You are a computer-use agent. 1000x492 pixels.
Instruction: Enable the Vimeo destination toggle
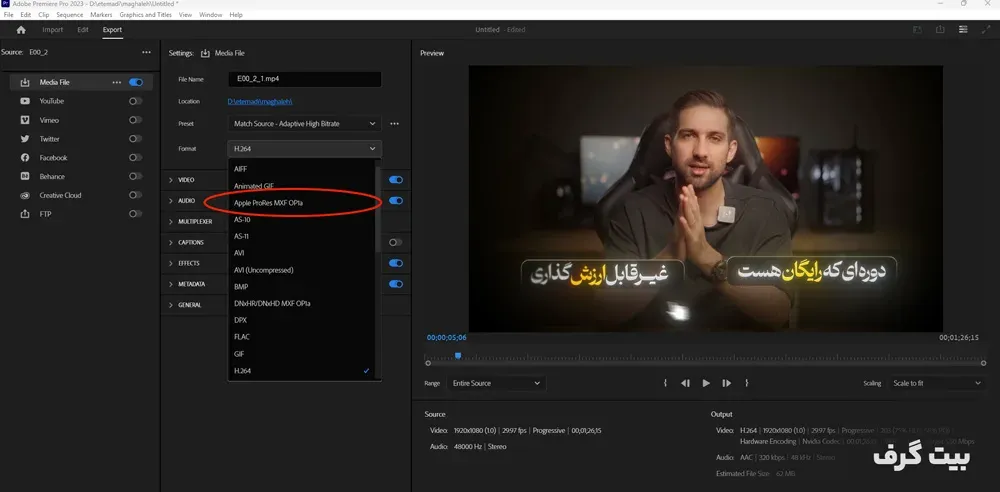(136, 120)
